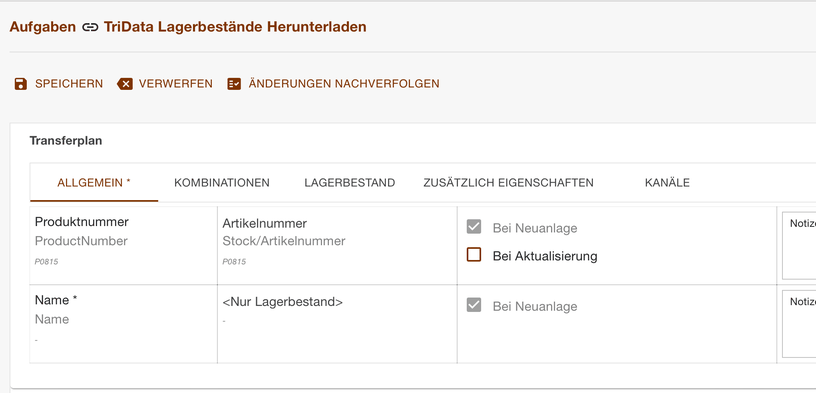Open TriData Lagerbestände Herunterladen breadcrumb
This screenshot has height=393, width=816.
[x=235, y=27]
